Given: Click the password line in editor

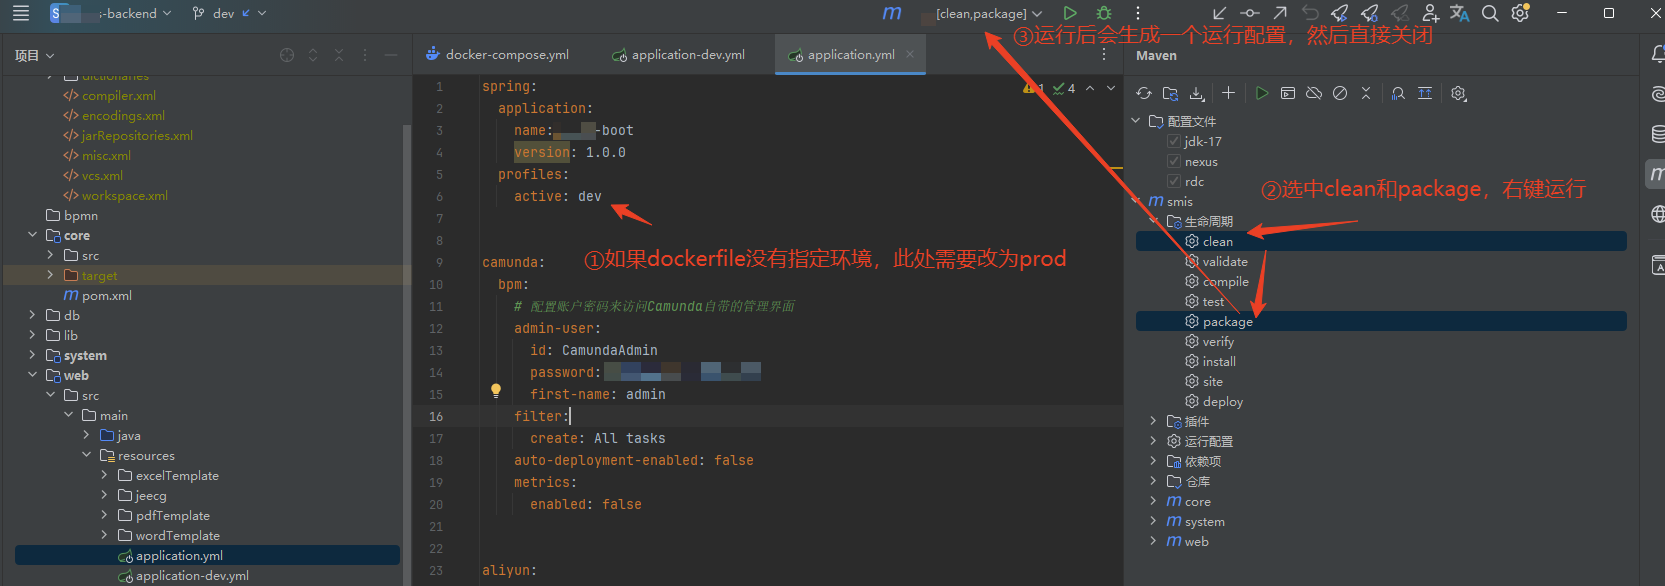Looking at the screenshot, I should coord(565,373).
